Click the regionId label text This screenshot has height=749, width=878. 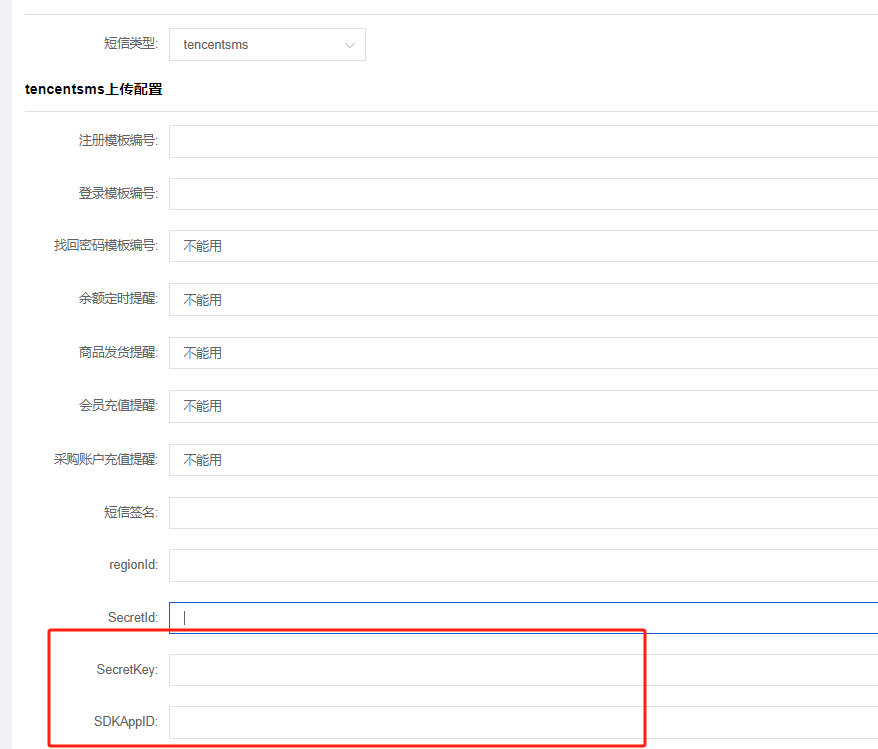click(133, 565)
